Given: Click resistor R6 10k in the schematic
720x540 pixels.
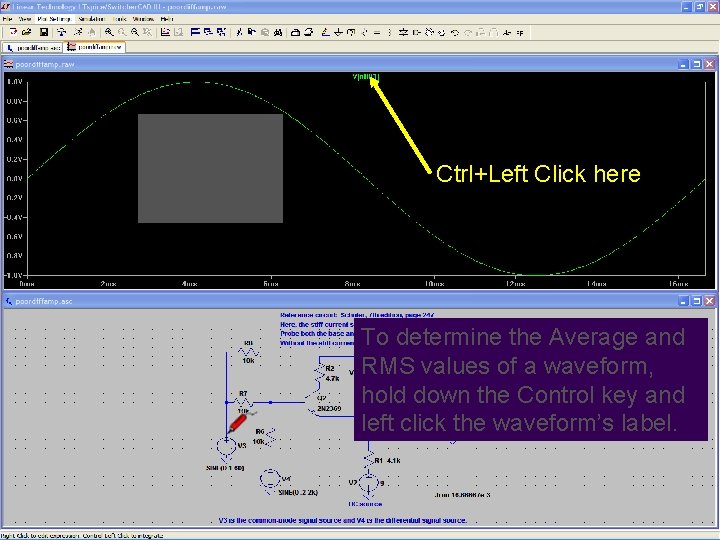Looking at the screenshot, I should click(270, 437).
